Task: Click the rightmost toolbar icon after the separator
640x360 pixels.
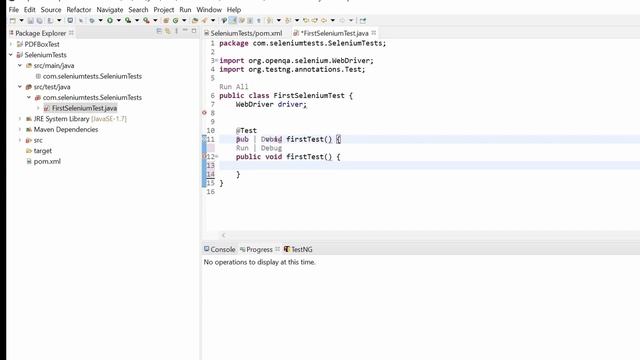Action: [x=363, y=20]
